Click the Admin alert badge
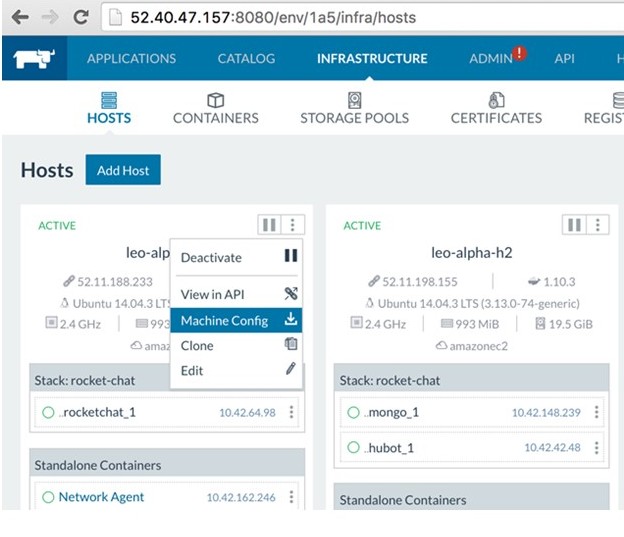The height and width of the screenshot is (537, 624). click(519, 54)
